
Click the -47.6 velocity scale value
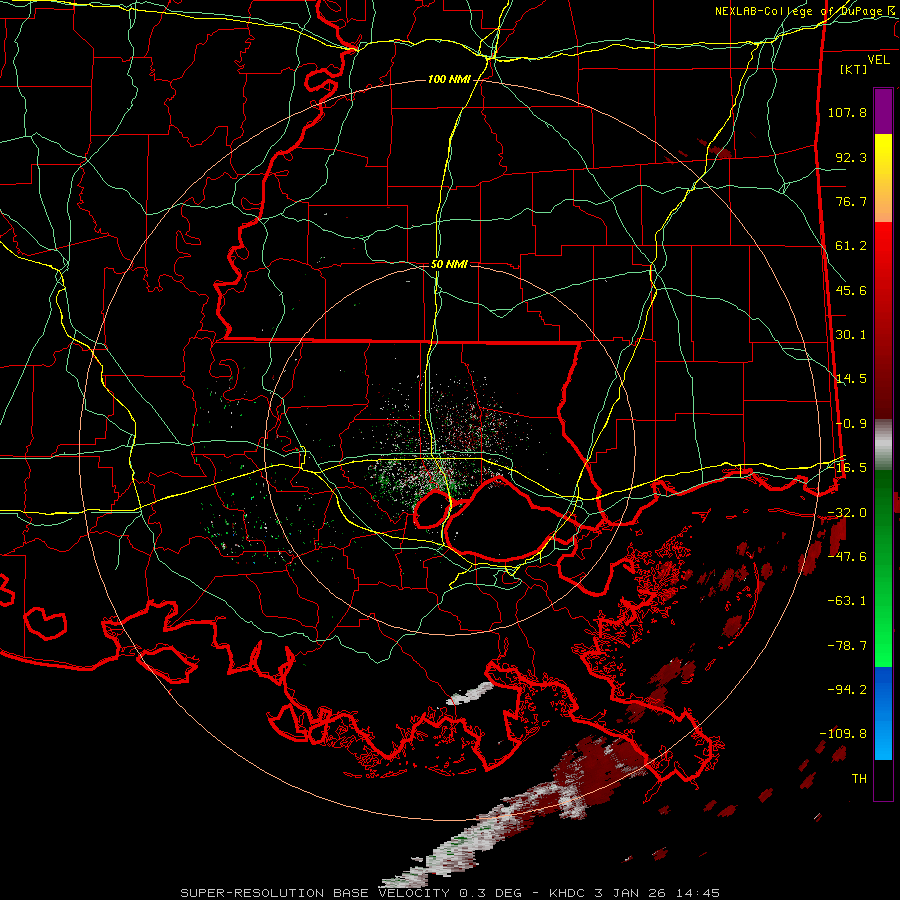(x=847, y=557)
